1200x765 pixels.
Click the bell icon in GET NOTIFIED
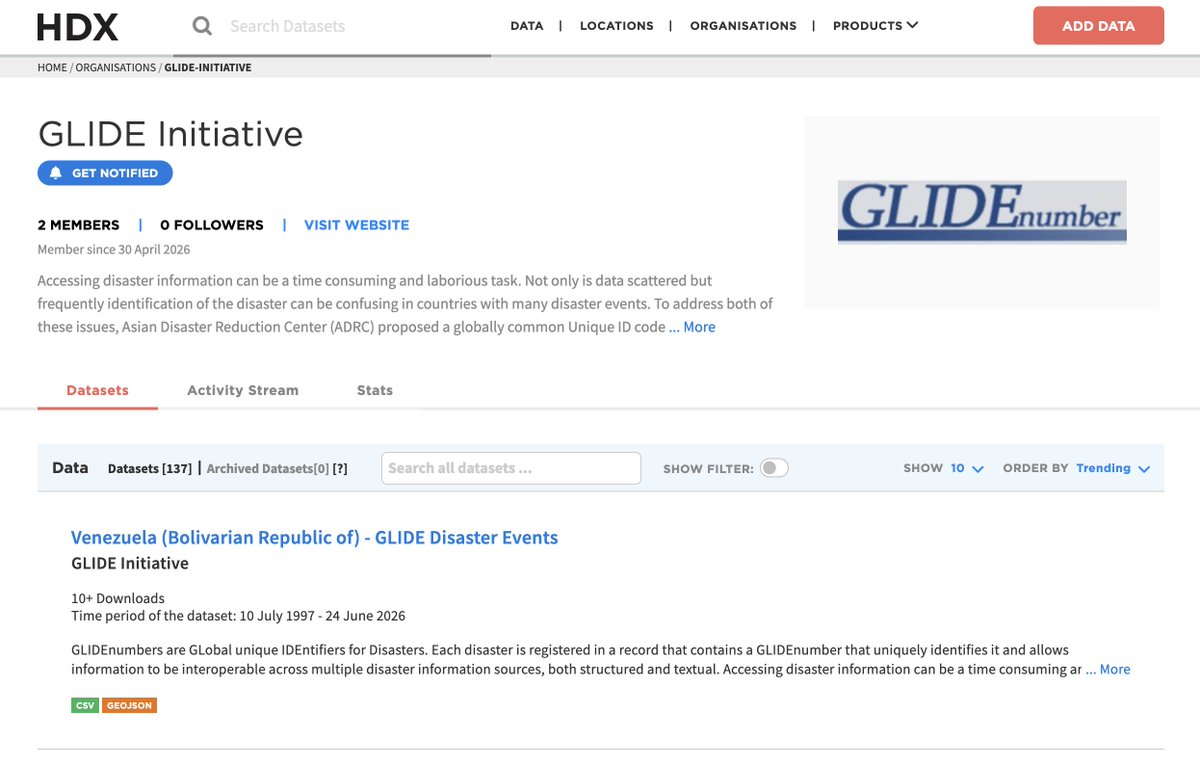56,173
